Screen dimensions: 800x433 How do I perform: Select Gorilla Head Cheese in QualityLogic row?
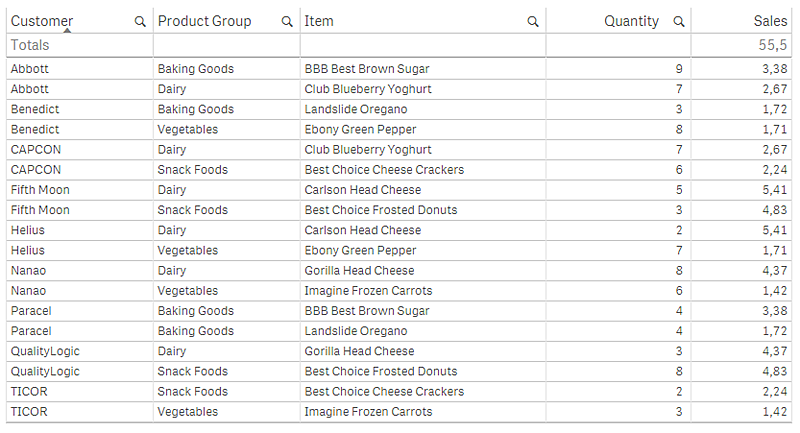click(x=359, y=351)
